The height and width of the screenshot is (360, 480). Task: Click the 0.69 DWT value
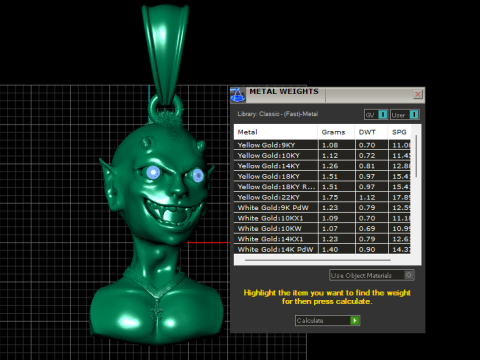pyautogui.click(x=367, y=228)
